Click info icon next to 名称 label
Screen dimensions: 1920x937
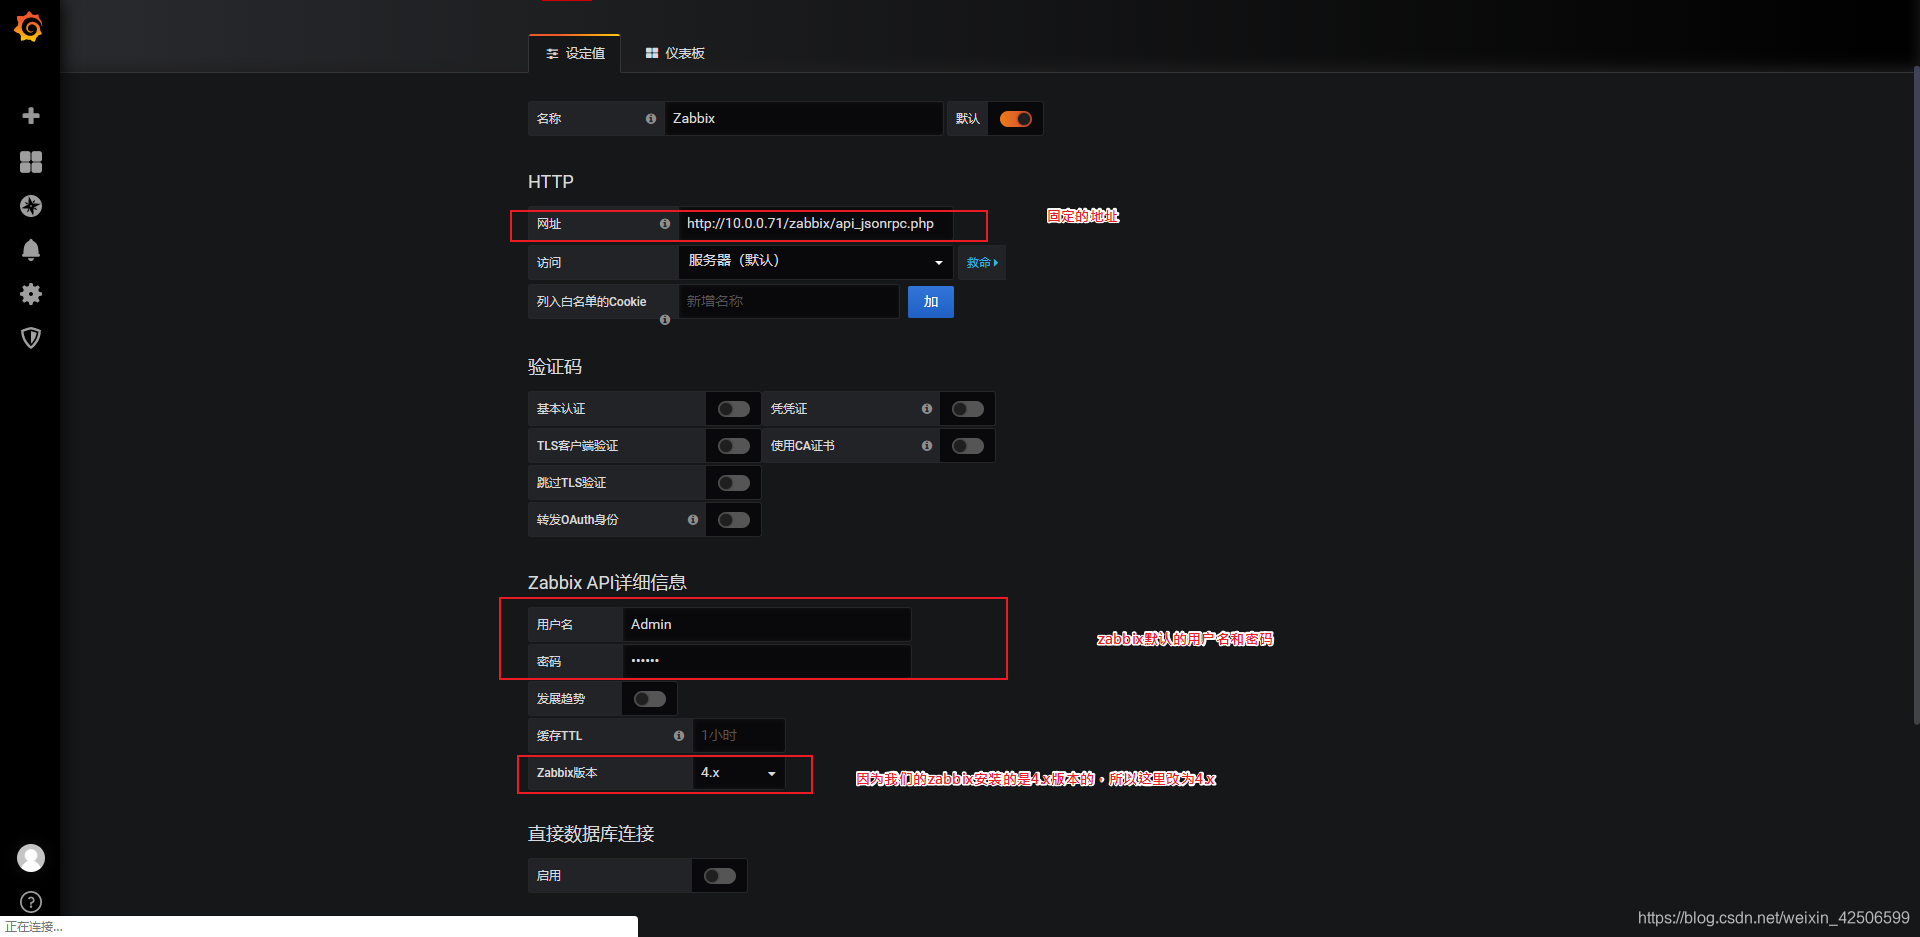(x=651, y=119)
